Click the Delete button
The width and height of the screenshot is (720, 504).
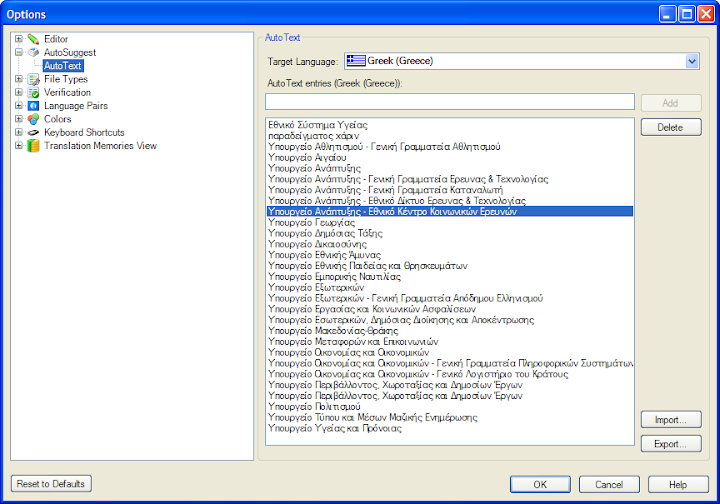(670, 128)
